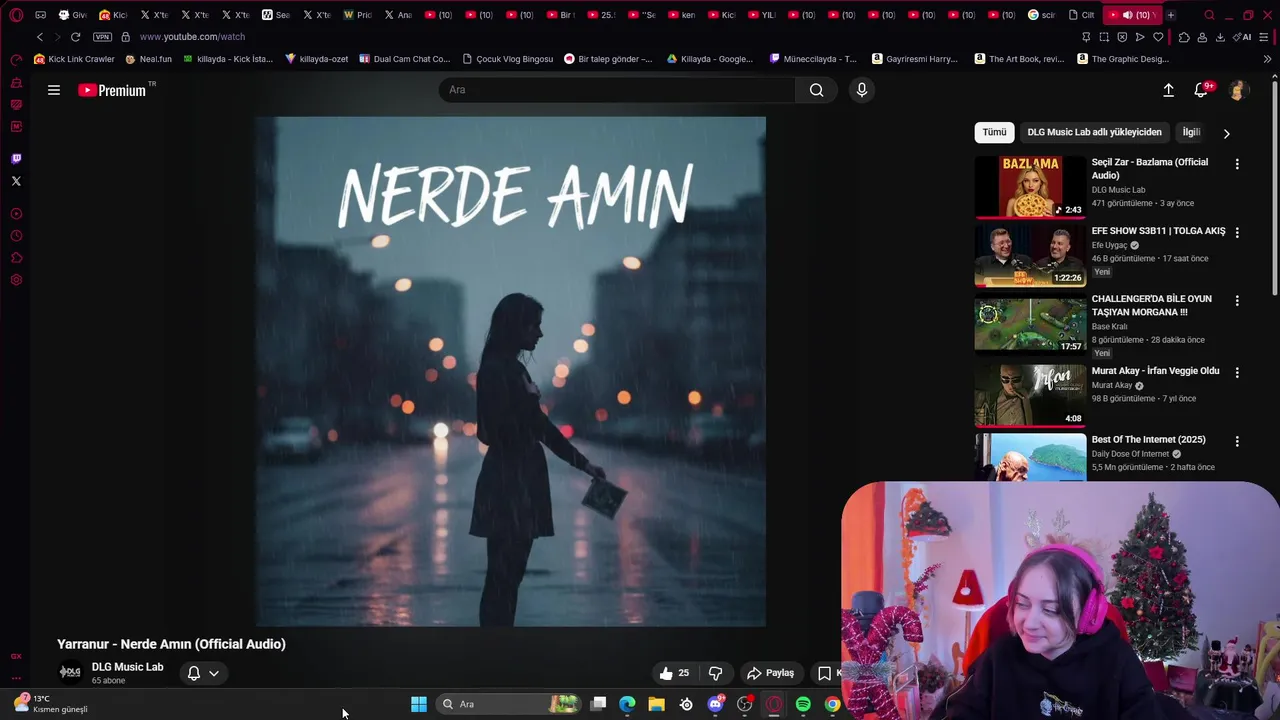This screenshot has height=720, width=1280.
Task: Open Kick Link Crawler bookmark
Action: [x=74, y=59]
